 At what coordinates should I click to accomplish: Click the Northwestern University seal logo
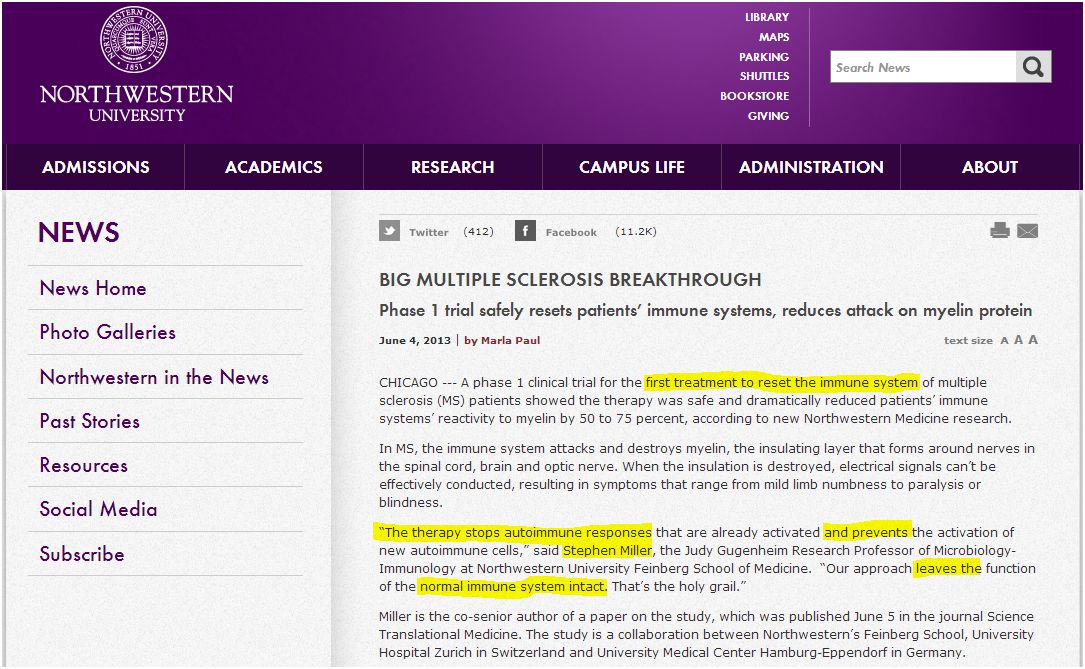click(134, 39)
